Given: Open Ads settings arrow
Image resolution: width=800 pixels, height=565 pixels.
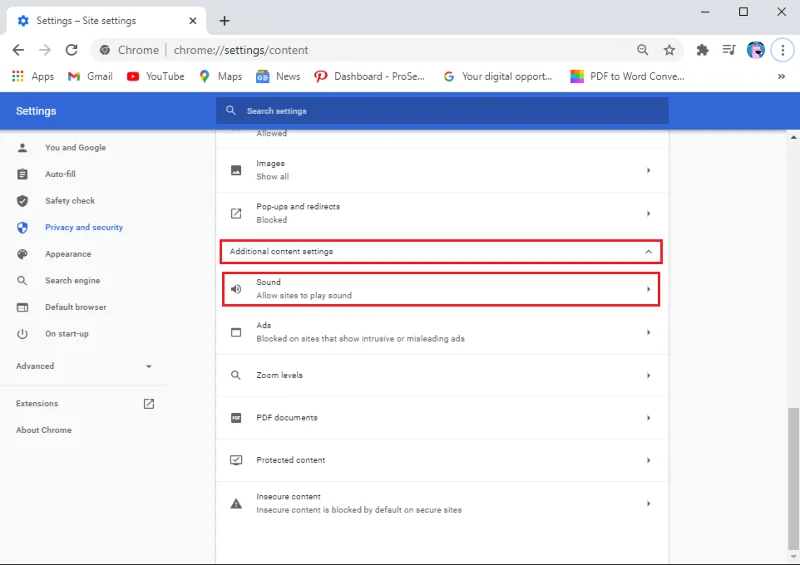Looking at the screenshot, I should pos(648,332).
